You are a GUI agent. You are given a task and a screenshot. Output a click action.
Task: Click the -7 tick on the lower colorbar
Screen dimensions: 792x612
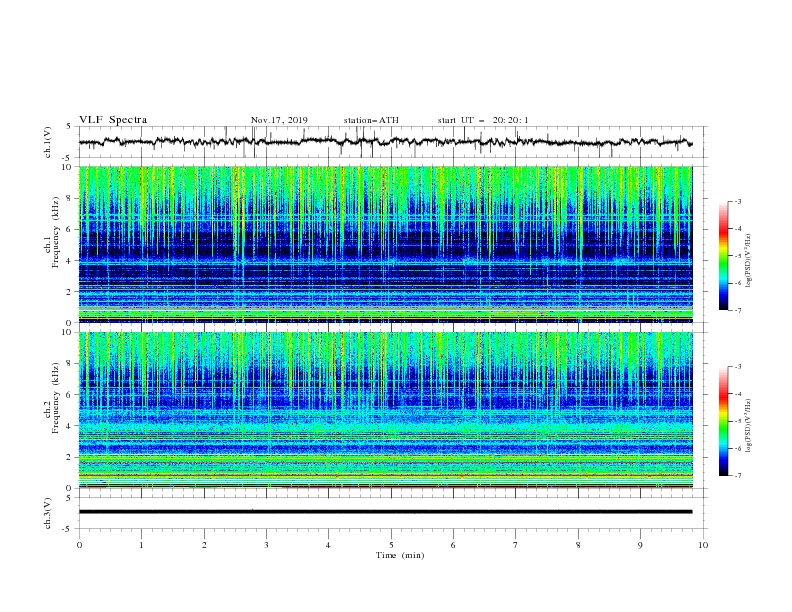(737, 475)
